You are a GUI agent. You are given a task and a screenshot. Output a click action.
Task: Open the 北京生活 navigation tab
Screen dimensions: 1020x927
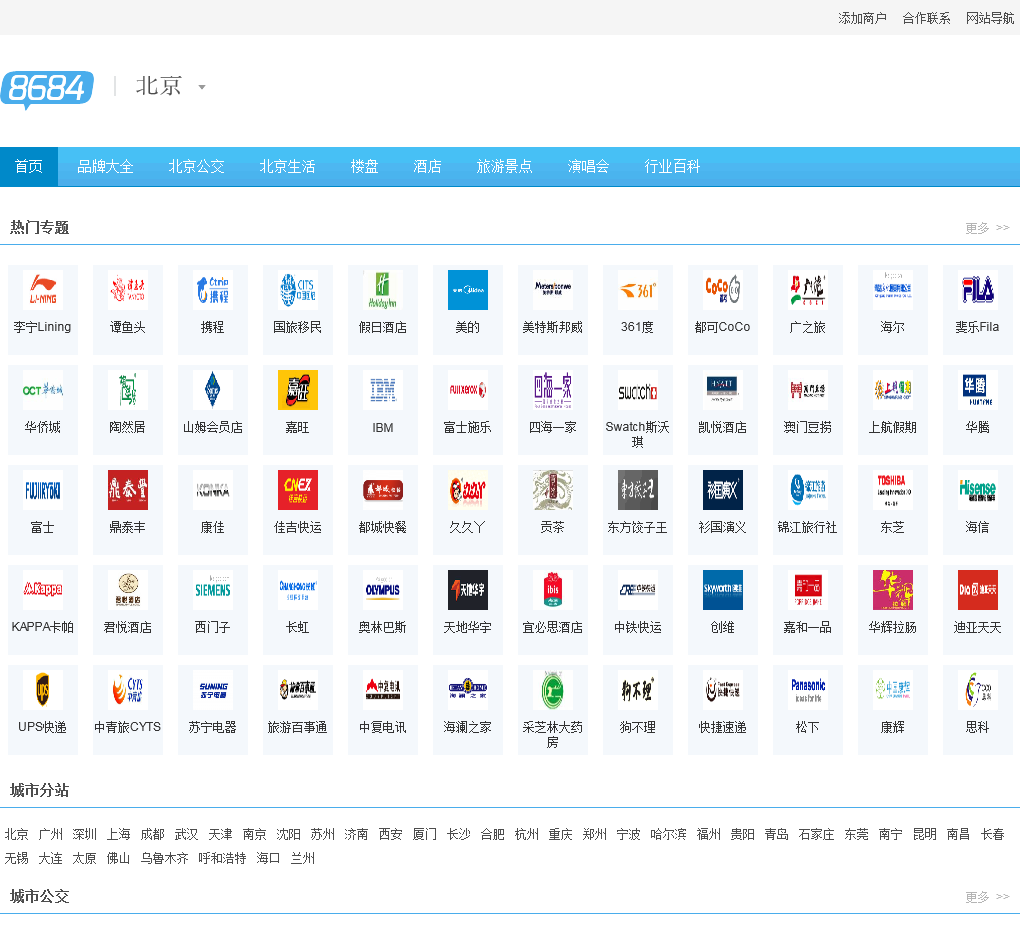287,167
